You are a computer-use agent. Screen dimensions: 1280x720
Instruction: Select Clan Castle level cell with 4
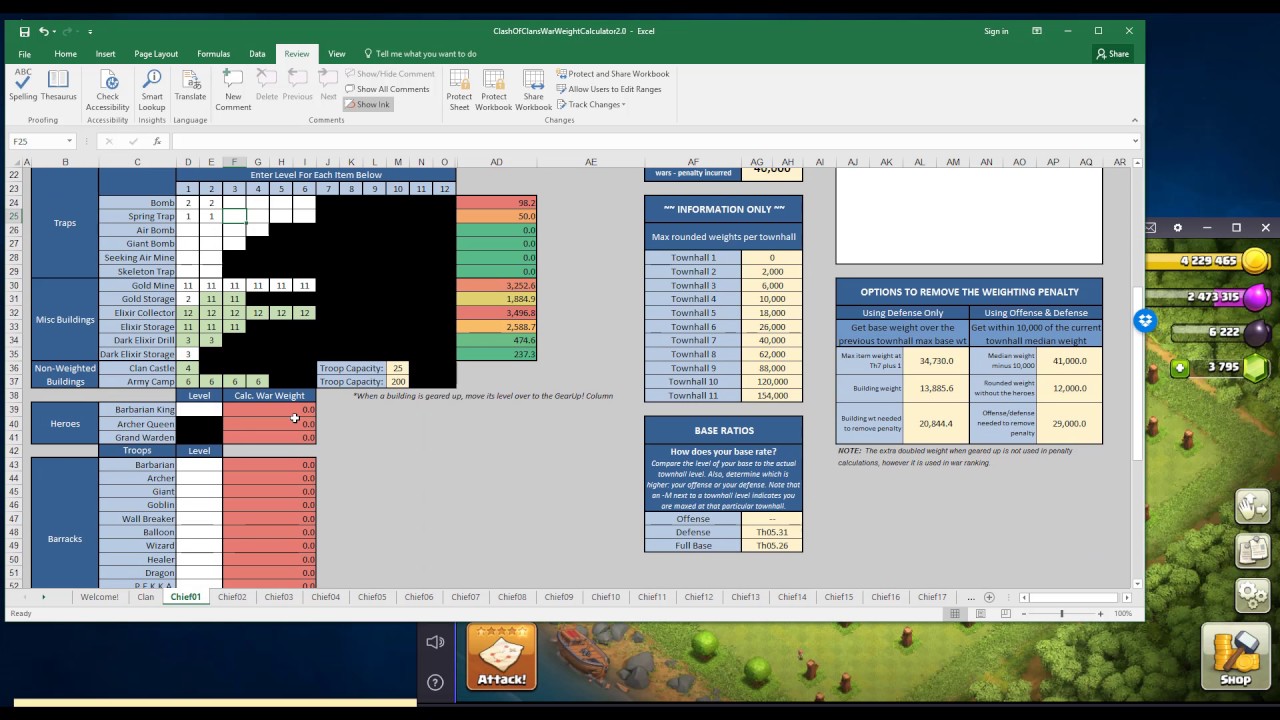(188, 368)
